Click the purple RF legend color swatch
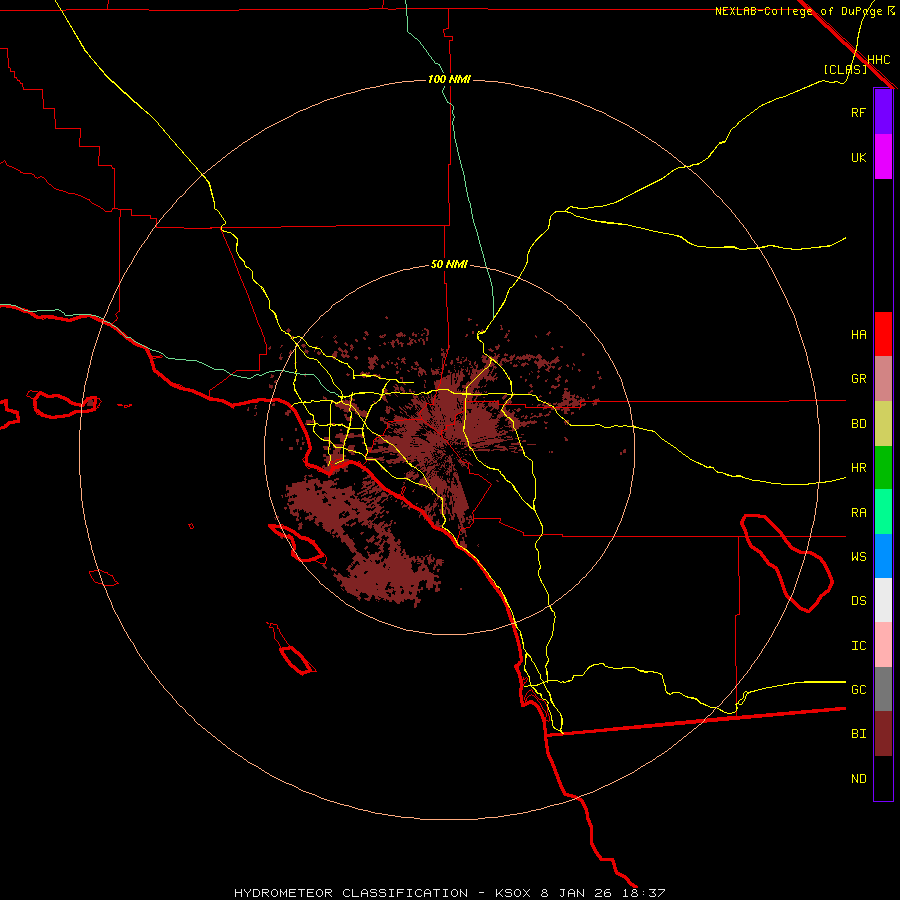This screenshot has width=900, height=900. (883, 112)
